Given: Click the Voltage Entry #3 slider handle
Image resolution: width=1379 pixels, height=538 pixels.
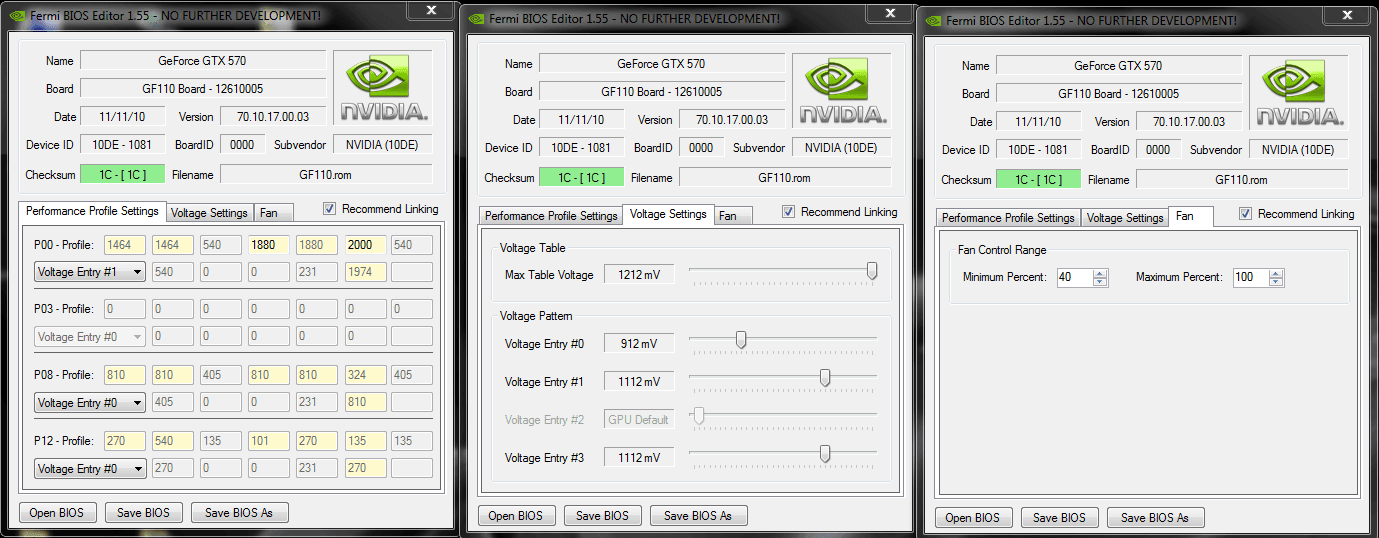Looking at the screenshot, I should pyautogui.click(x=825, y=454).
